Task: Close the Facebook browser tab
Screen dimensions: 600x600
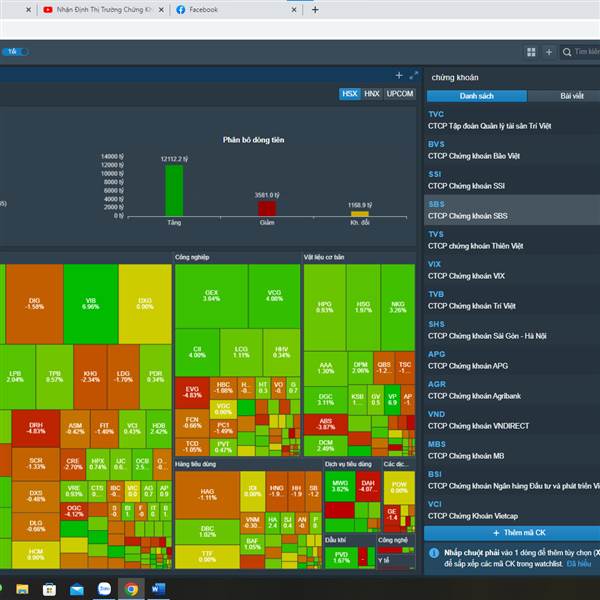Action: click(x=294, y=10)
